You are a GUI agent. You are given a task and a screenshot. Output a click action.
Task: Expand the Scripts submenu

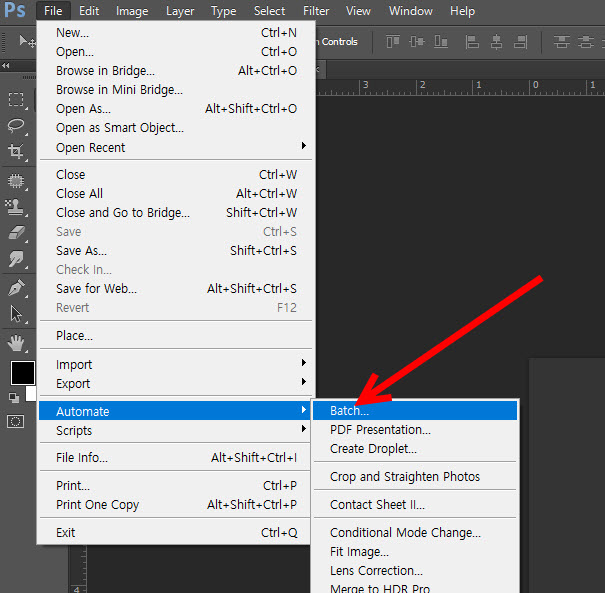[x=175, y=430]
